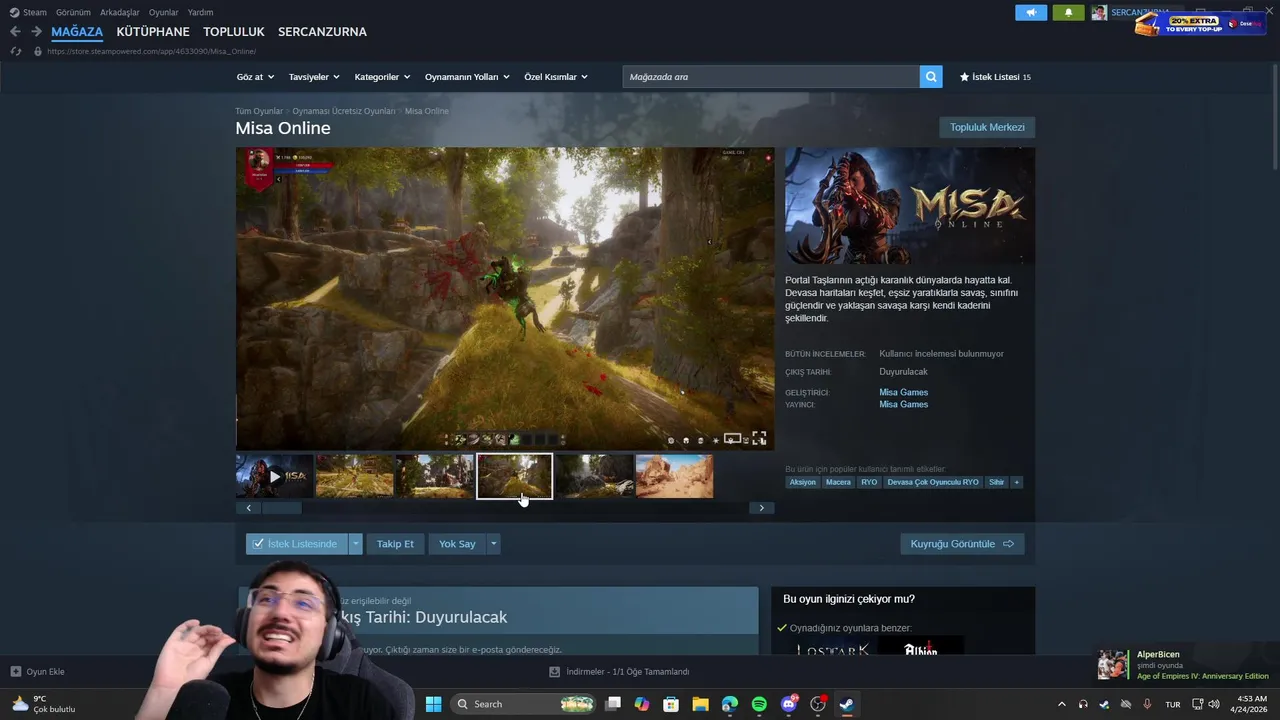1280x720 pixels.
Task: Open the weather widget showing 9°C
Action: 43,704
